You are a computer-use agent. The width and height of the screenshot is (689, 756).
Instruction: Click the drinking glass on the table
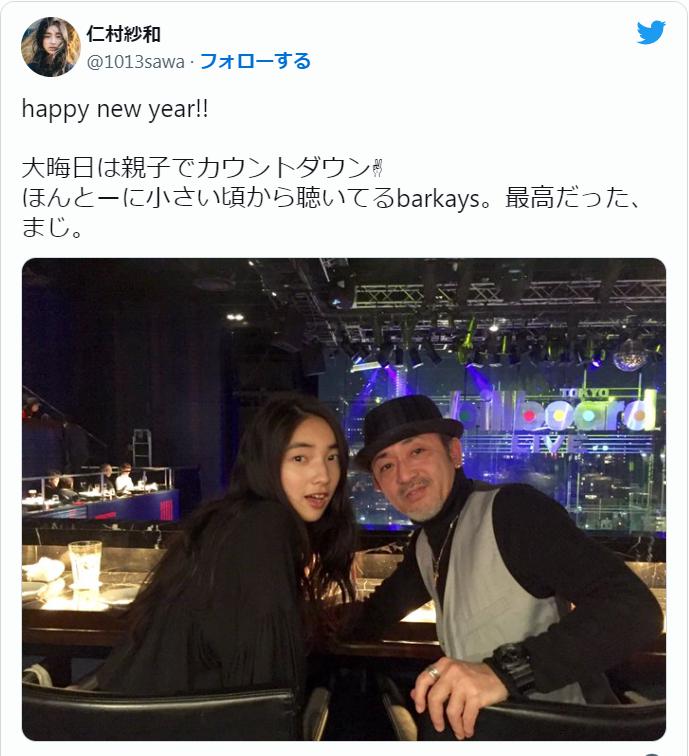click(85, 565)
